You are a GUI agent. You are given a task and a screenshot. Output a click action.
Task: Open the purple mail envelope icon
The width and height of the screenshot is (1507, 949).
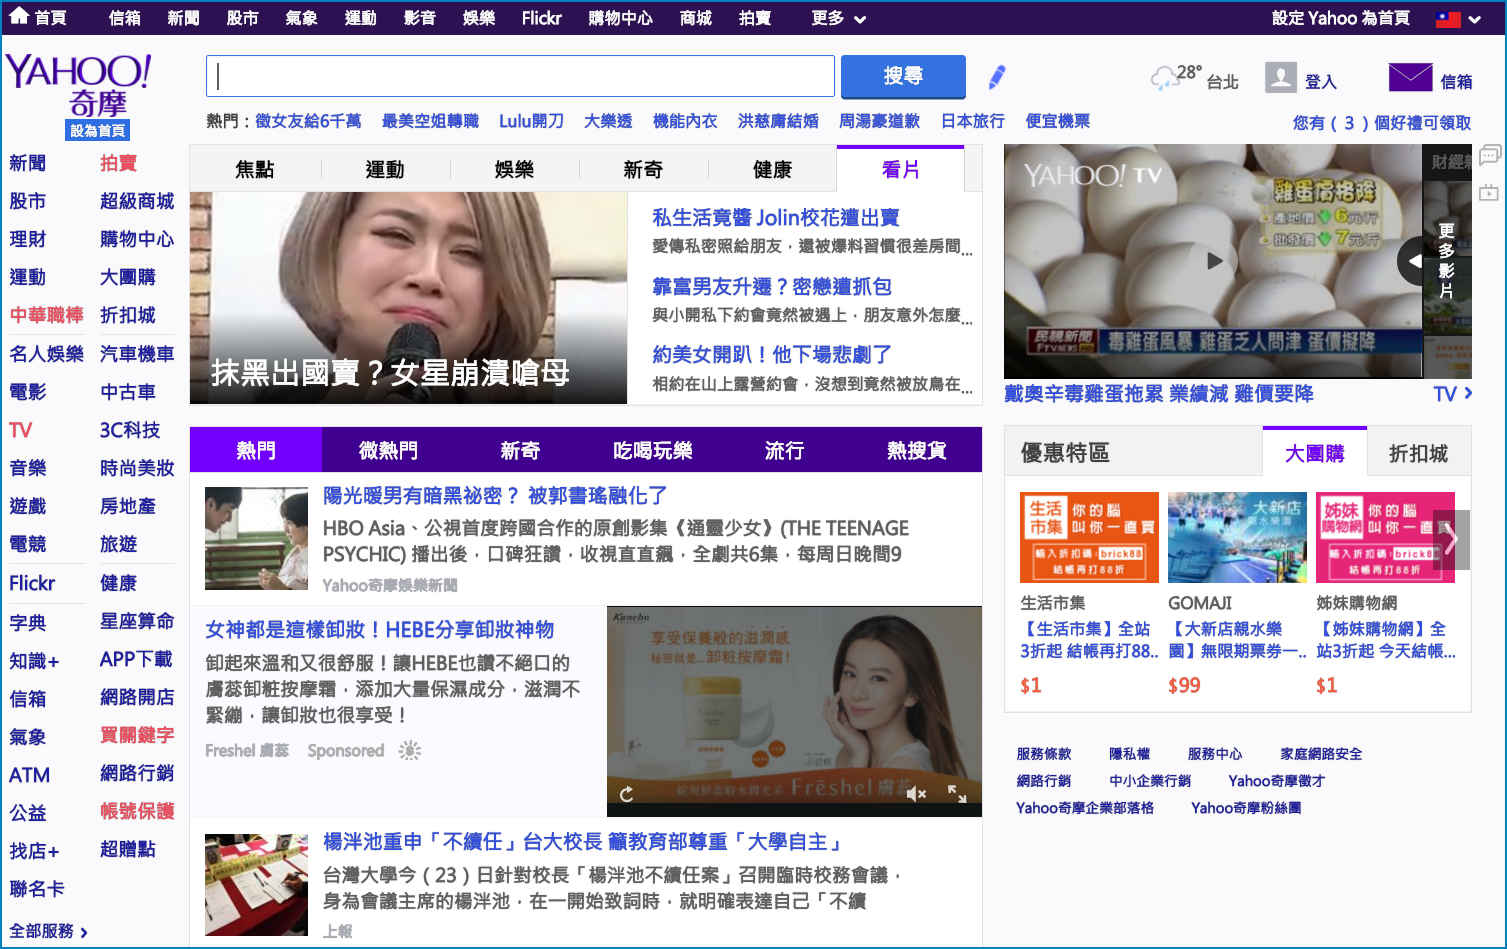click(x=1410, y=77)
